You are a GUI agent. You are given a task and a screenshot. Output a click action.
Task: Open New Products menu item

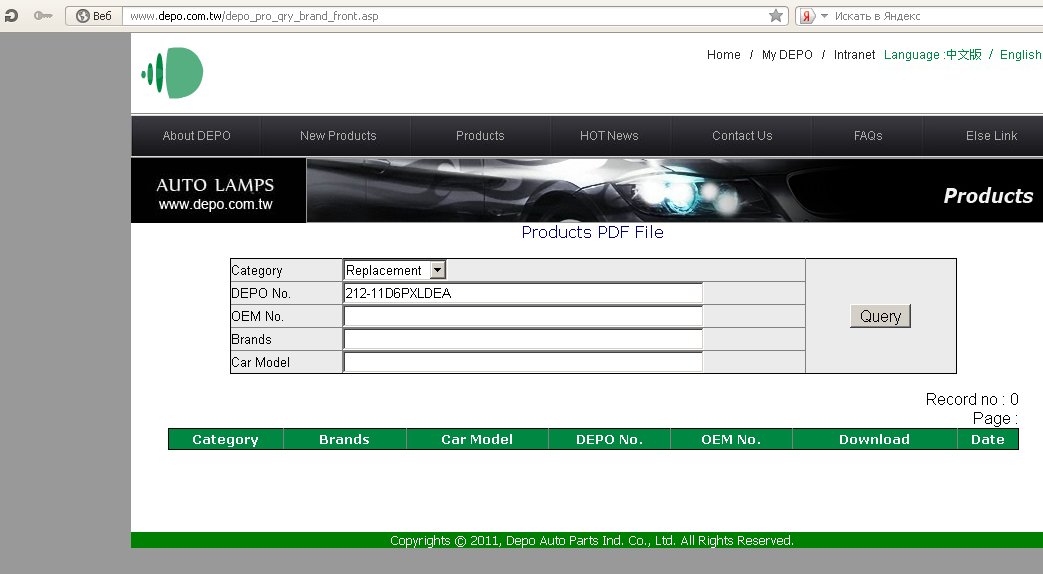point(338,136)
